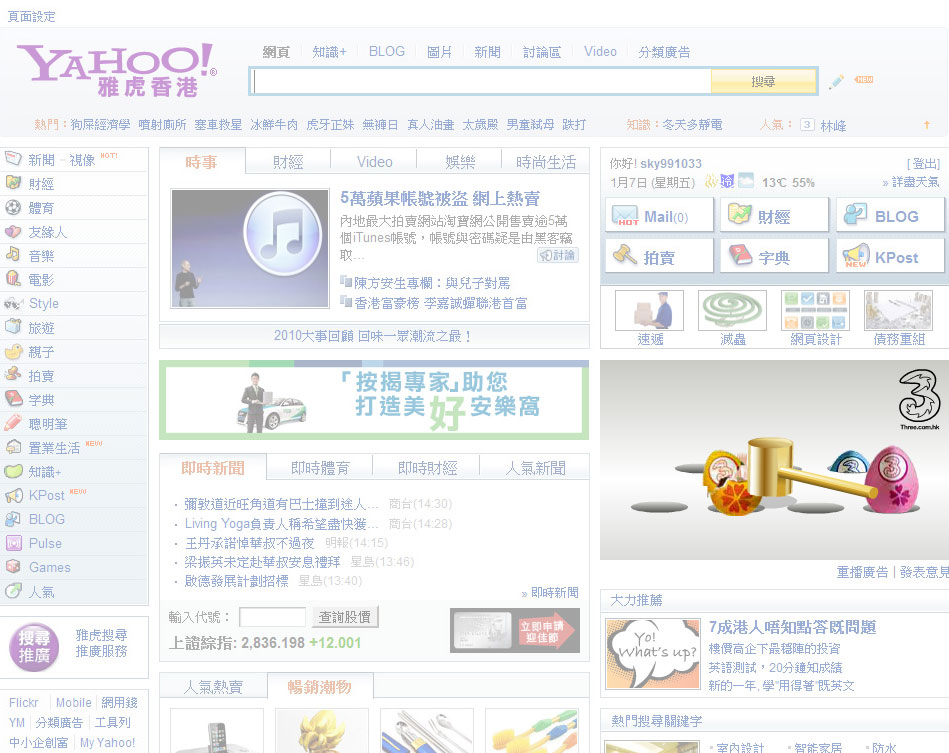Focus the 輸入代號 stock code field

click(272, 617)
